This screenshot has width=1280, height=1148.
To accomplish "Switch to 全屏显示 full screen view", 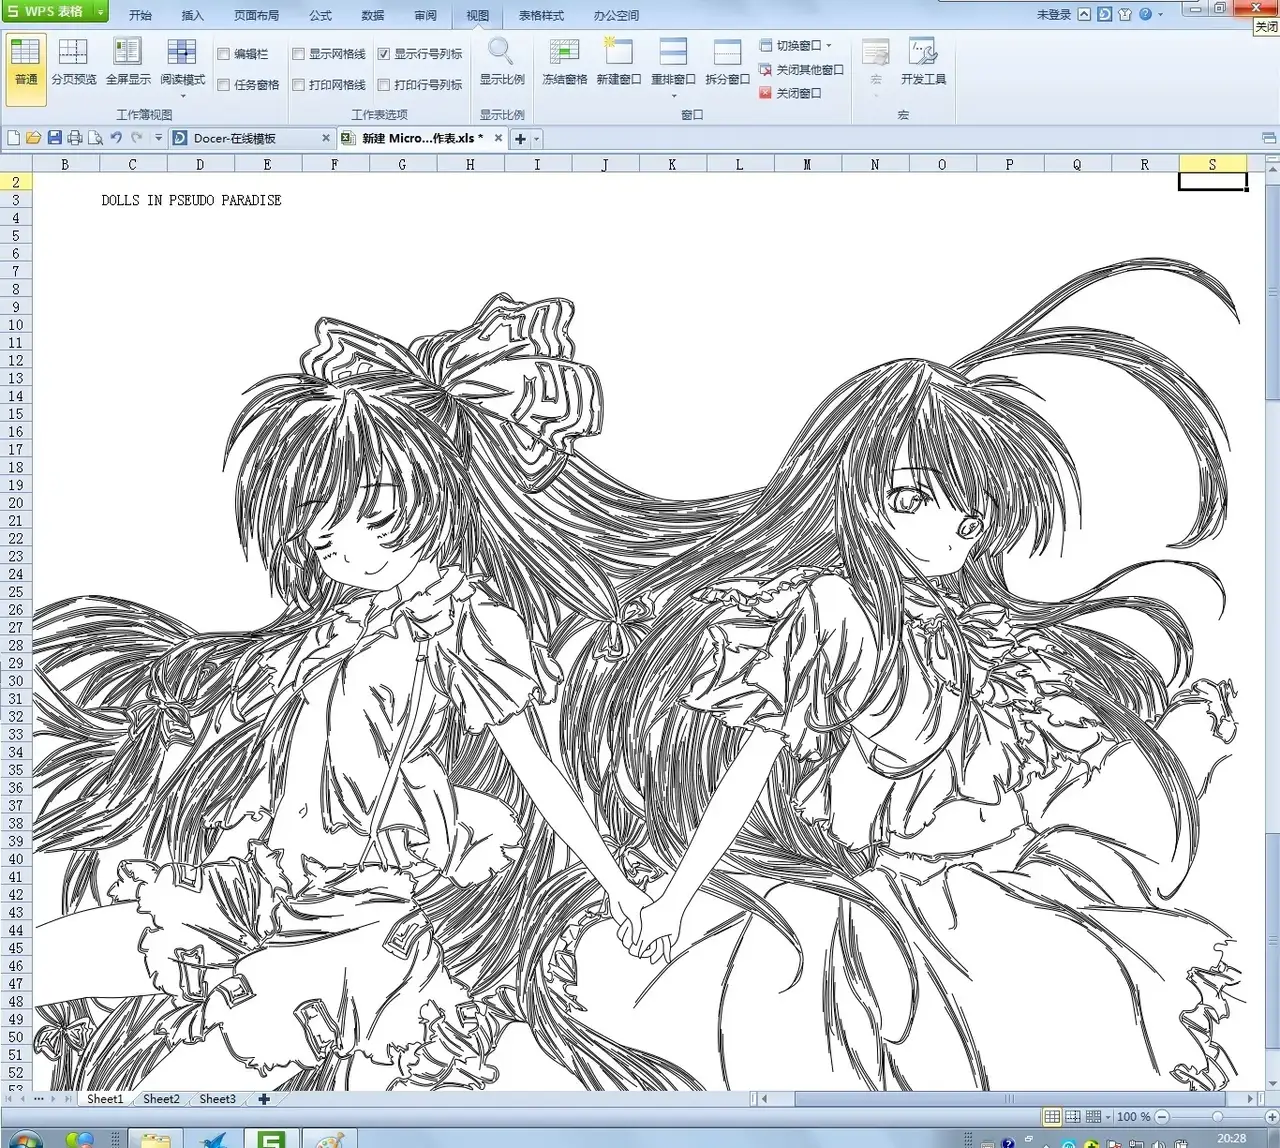I will [x=128, y=62].
